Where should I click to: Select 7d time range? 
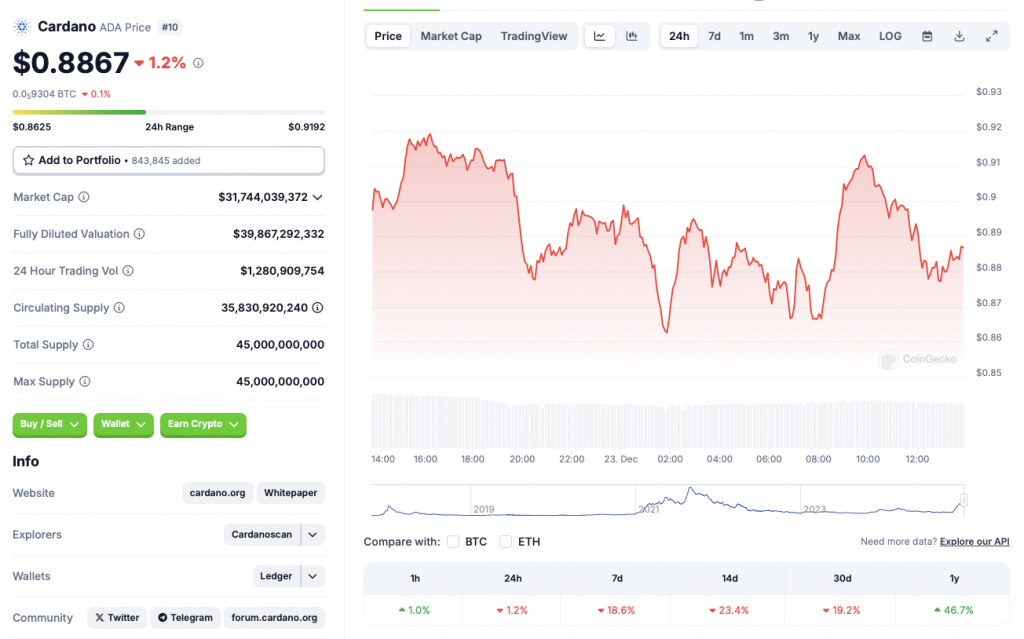[x=714, y=36]
